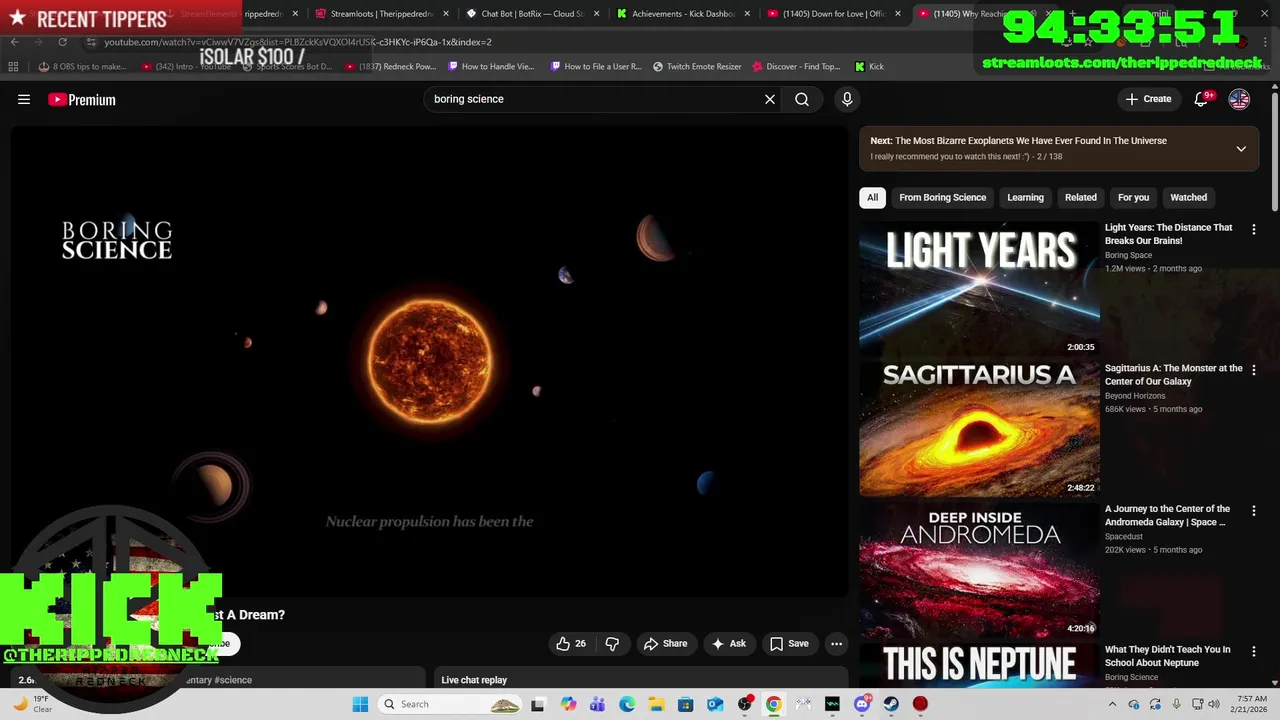1280x720 pixels.
Task: Play the Deep Inside Andromeda thumbnail
Action: pos(979,570)
